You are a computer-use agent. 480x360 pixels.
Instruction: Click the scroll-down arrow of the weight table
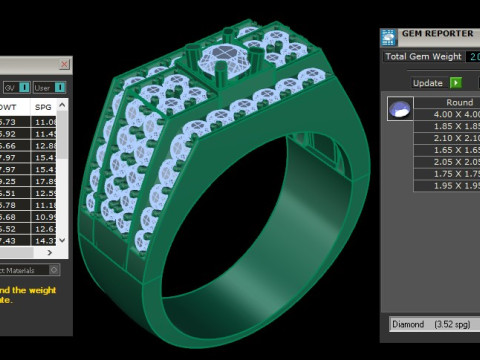pyautogui.click(x=62, y=240)
